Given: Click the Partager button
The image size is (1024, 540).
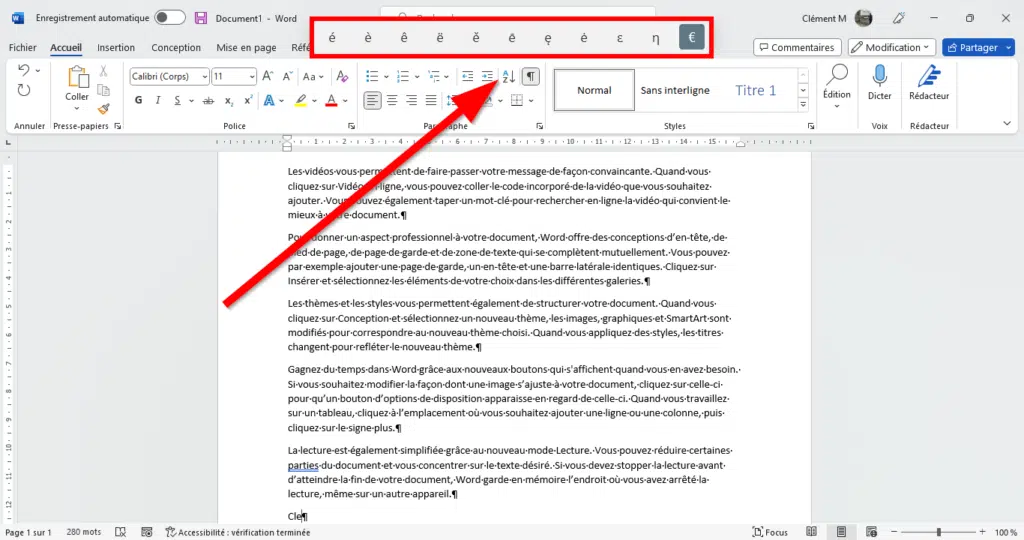Looking at the screenshot, I should coord(972,47).
